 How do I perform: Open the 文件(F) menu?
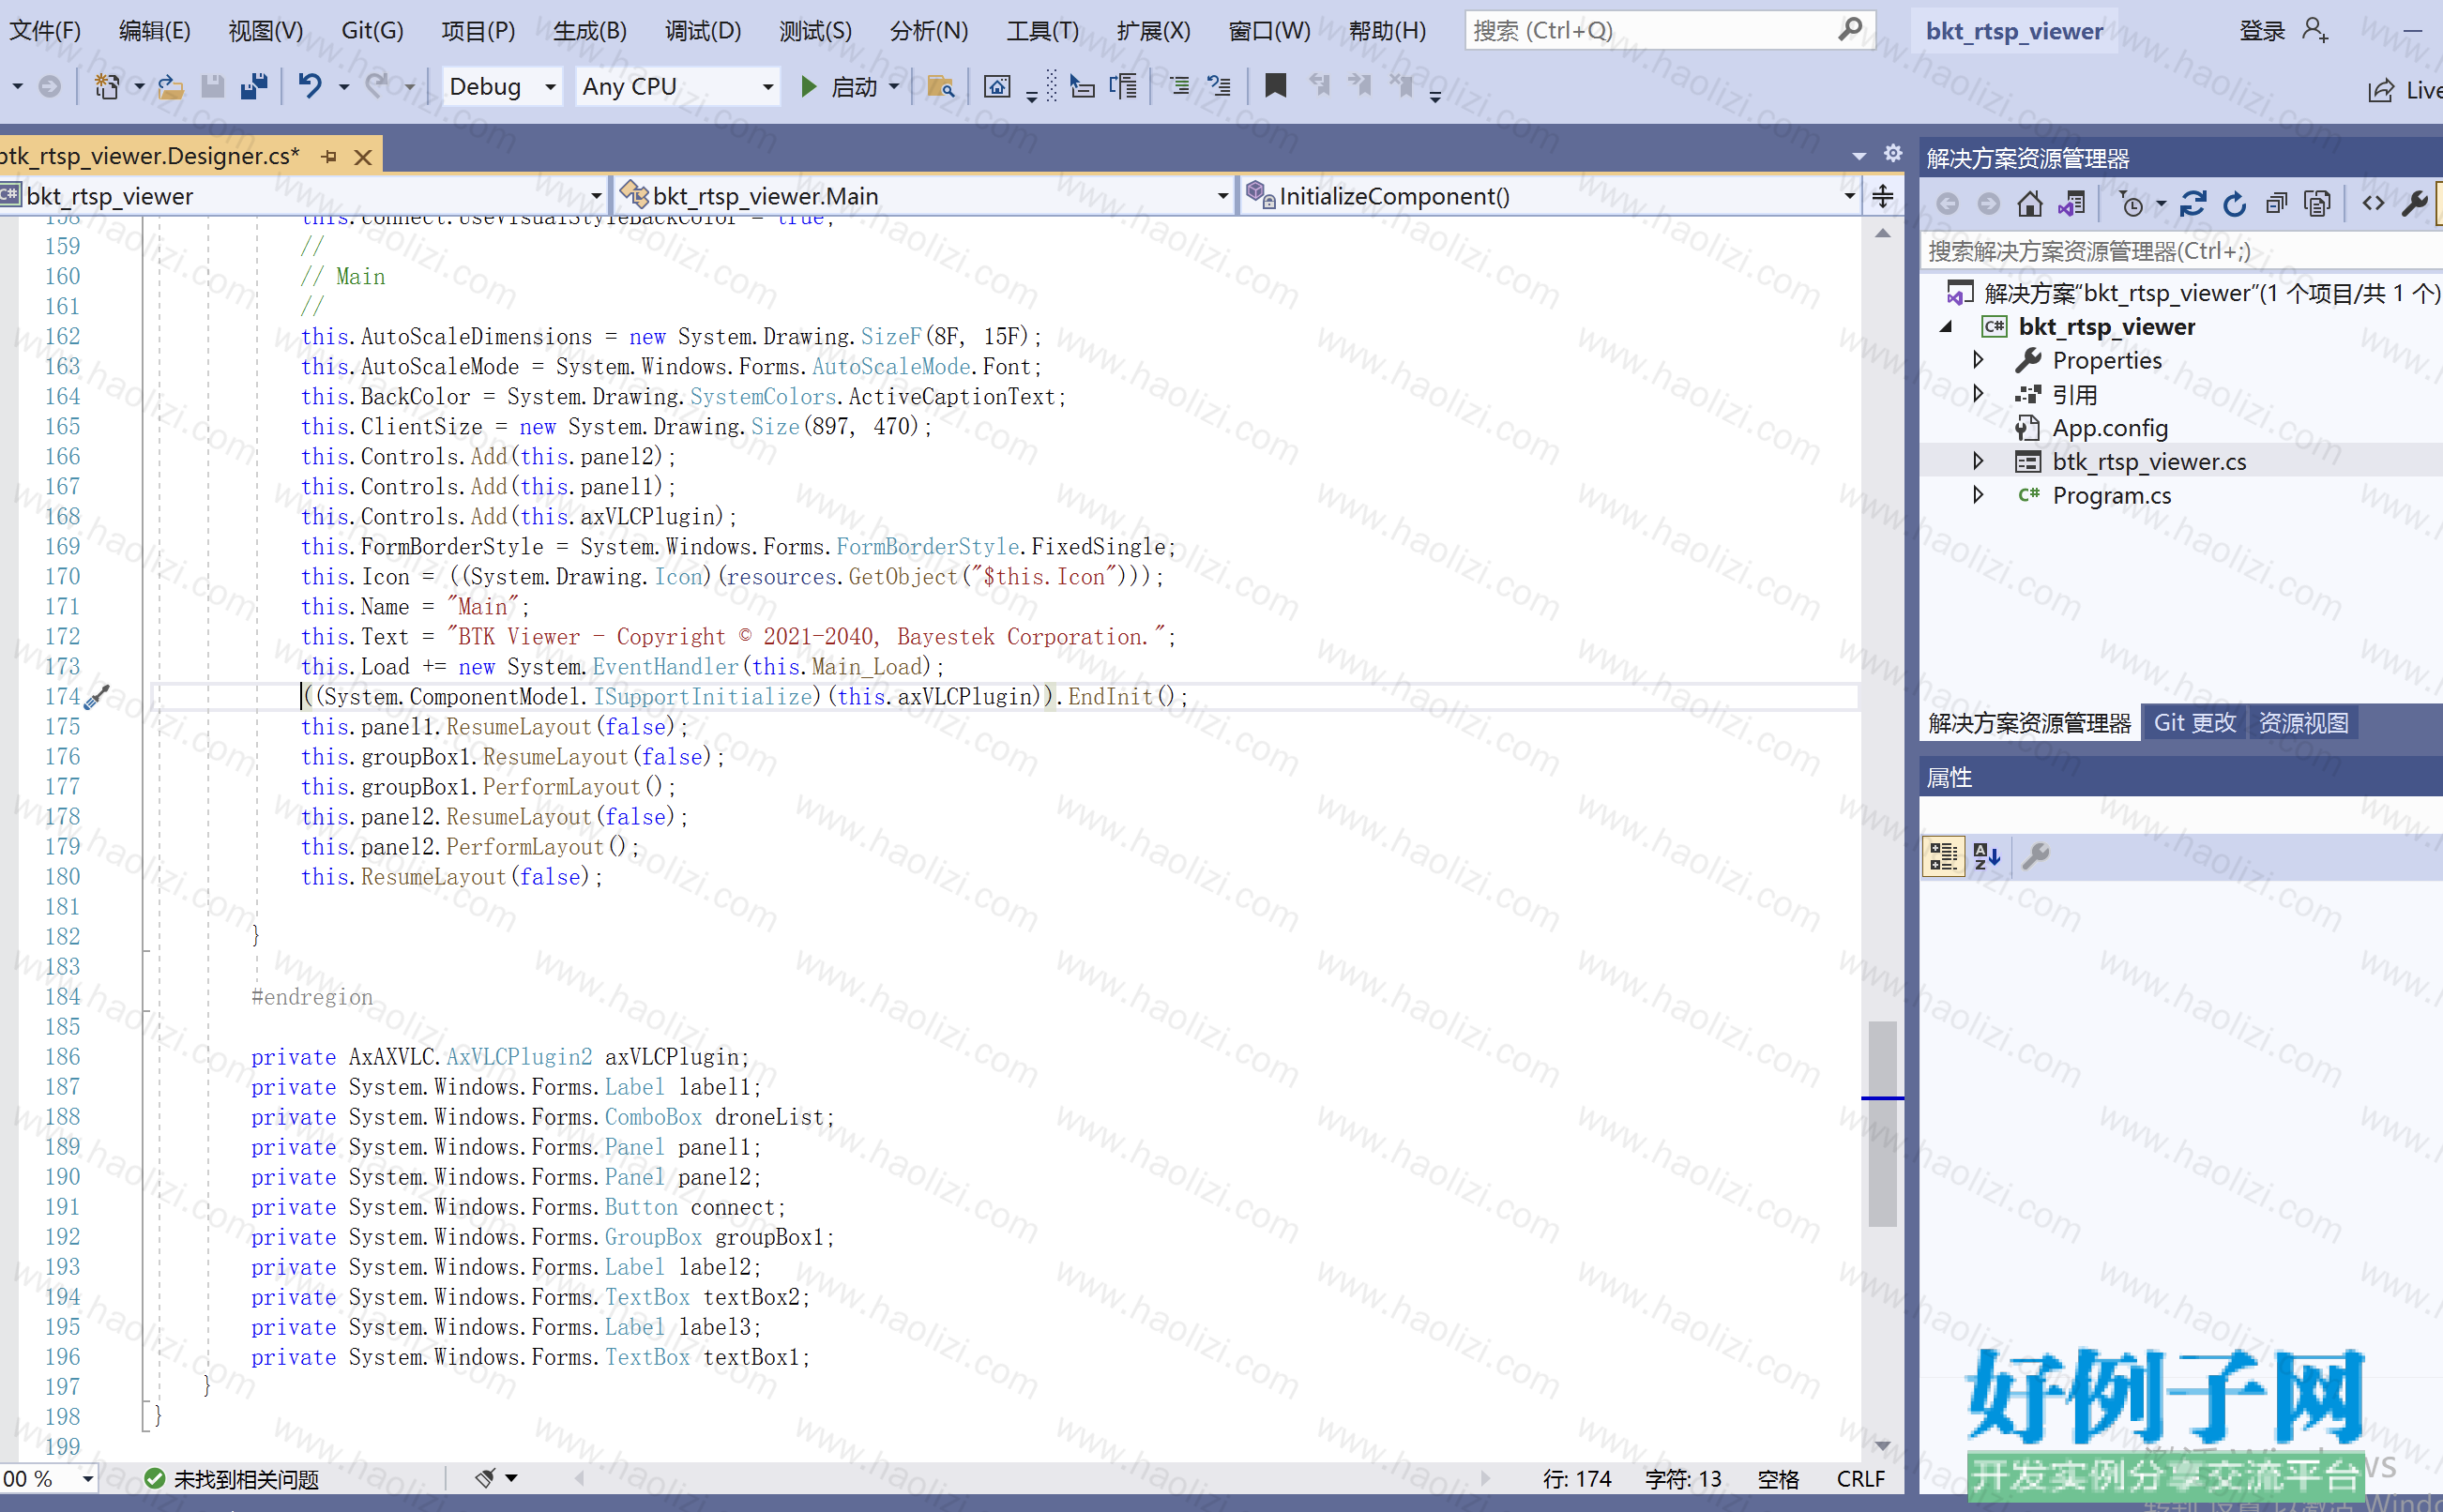click(45, 31)
